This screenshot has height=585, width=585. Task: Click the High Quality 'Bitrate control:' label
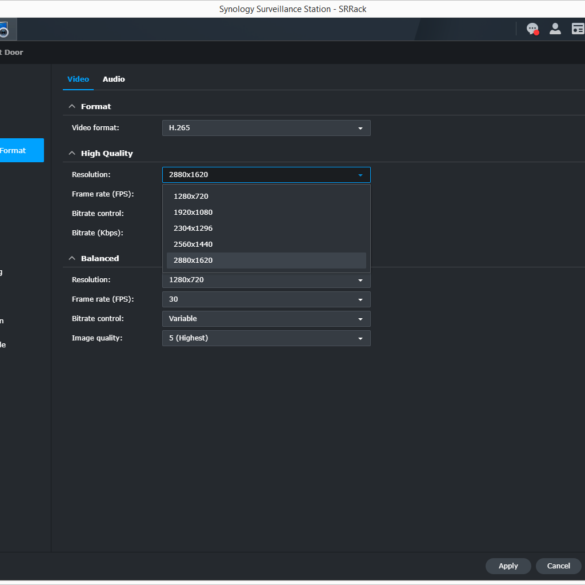[98, 213]
